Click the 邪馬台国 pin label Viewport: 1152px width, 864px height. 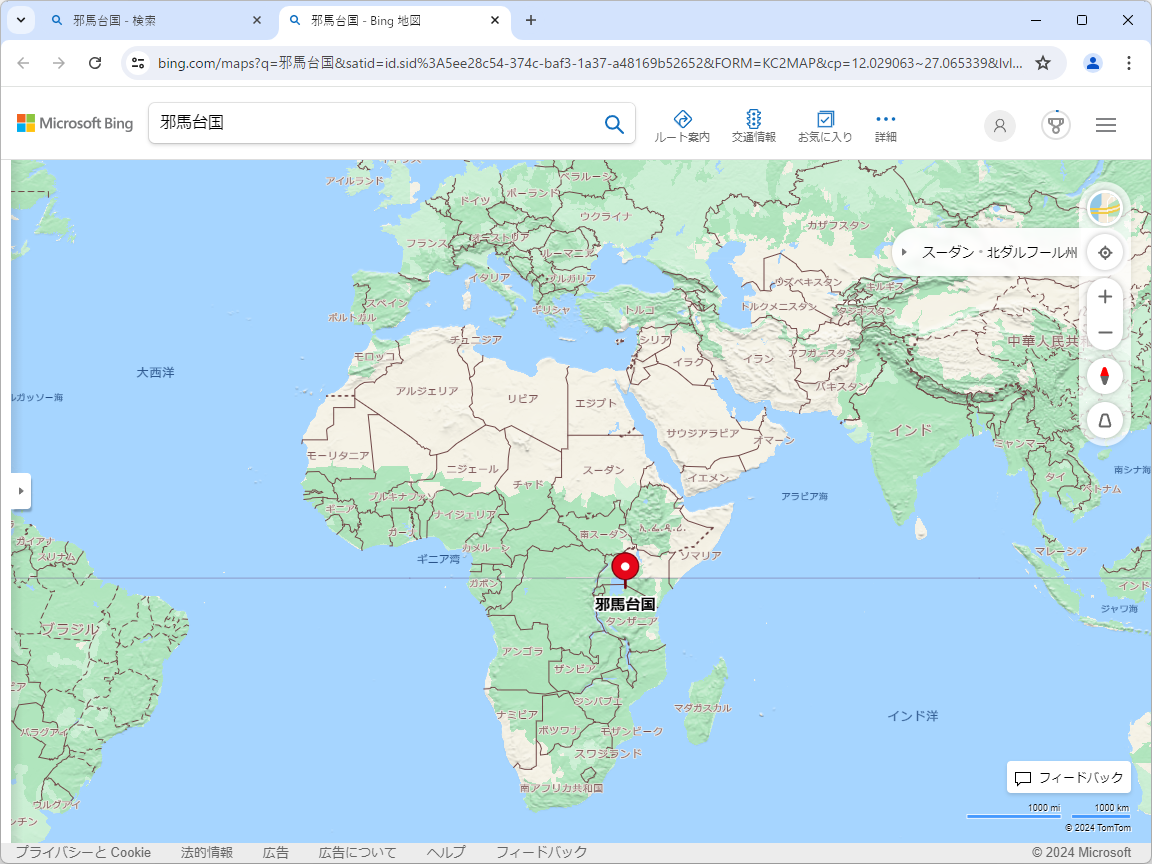[x=625, y=604]
